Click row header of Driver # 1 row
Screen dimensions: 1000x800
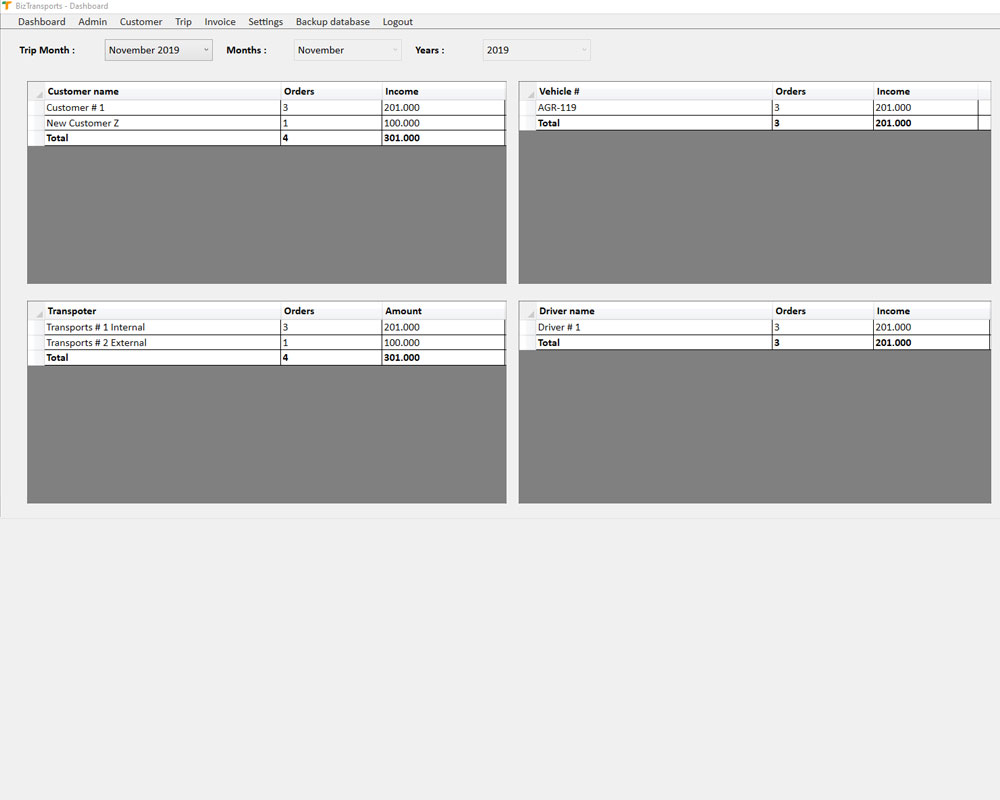click(527, 327)
